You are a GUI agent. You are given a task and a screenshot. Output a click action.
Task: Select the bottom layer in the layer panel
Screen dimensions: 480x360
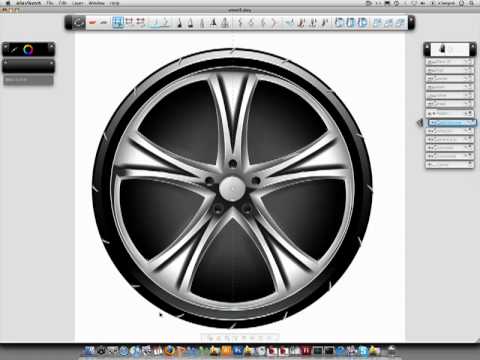[x=449, y=164]
